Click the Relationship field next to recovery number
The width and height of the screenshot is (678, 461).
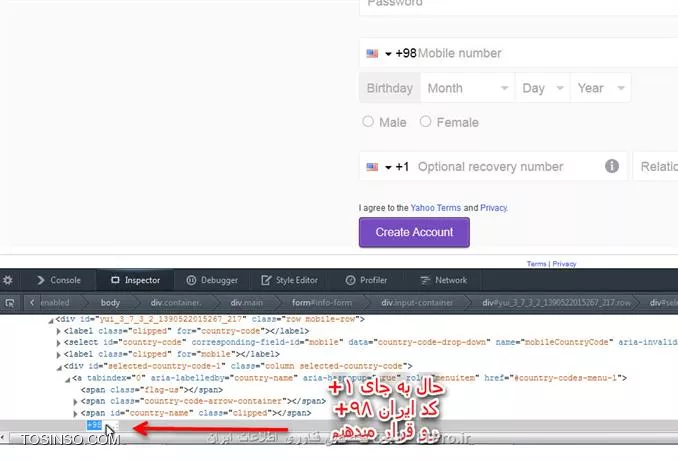pyautogui.click(x=656, y=166)
